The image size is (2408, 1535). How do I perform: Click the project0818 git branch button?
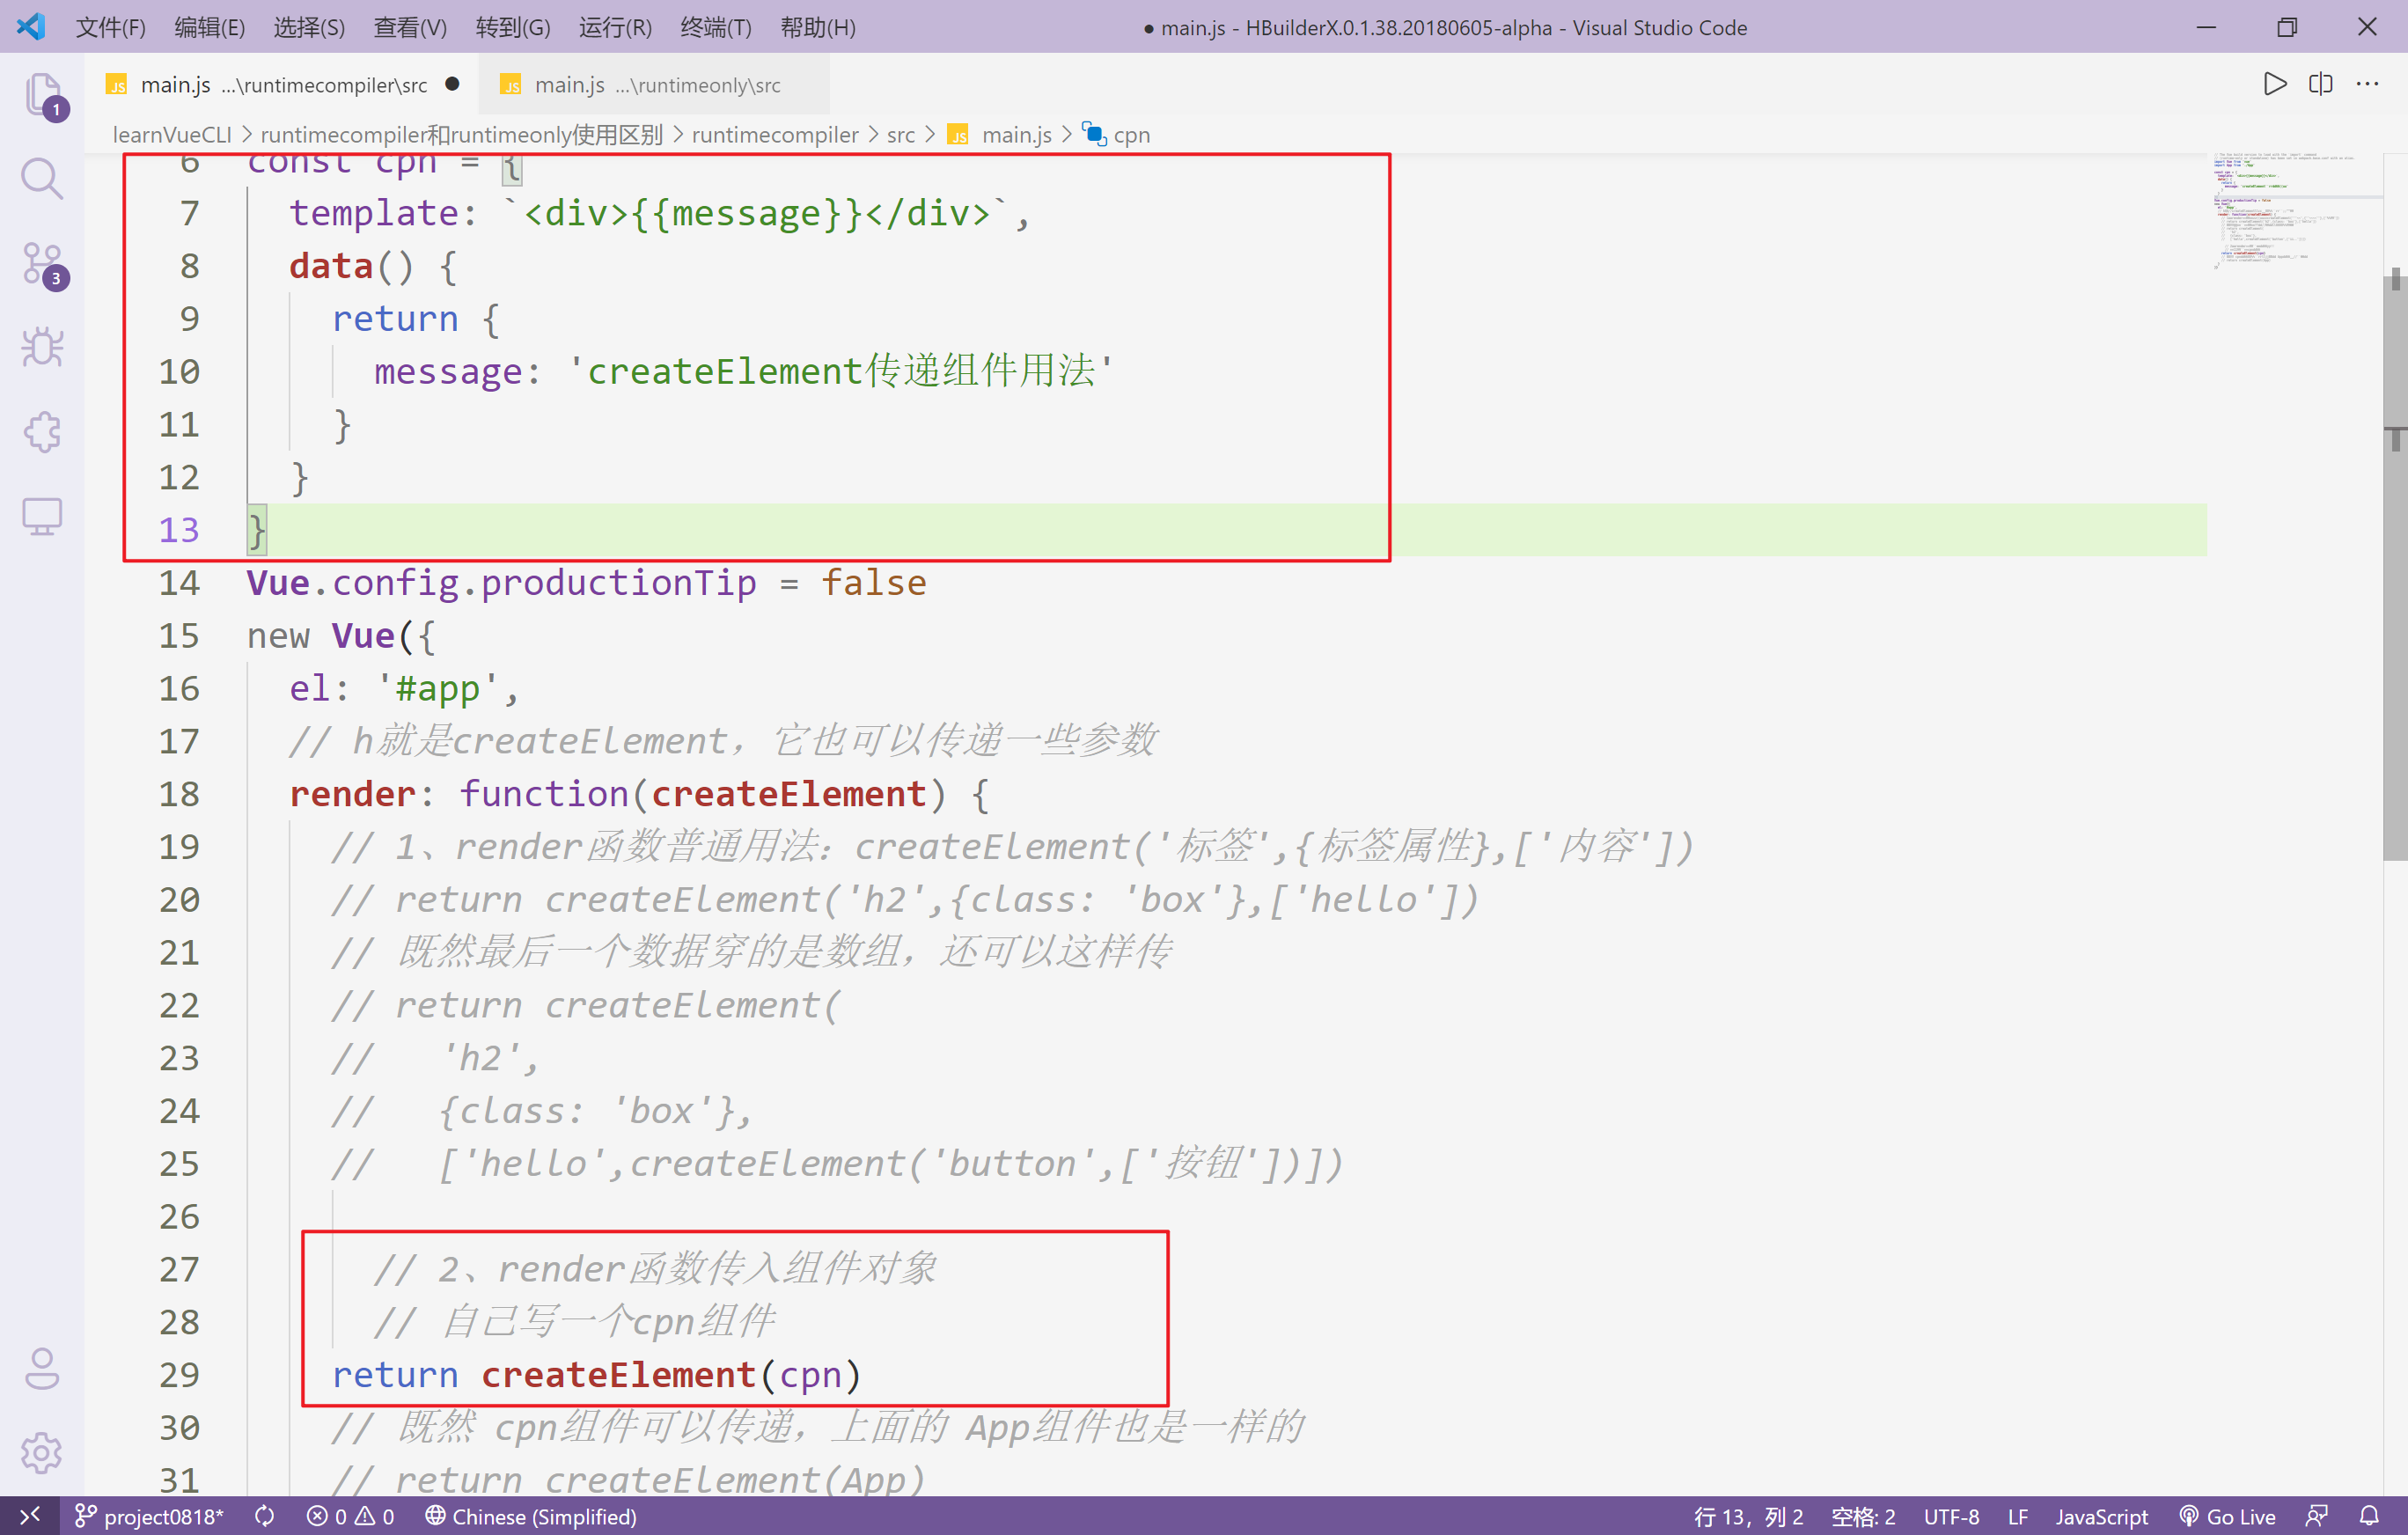[x=150, y=1516]
